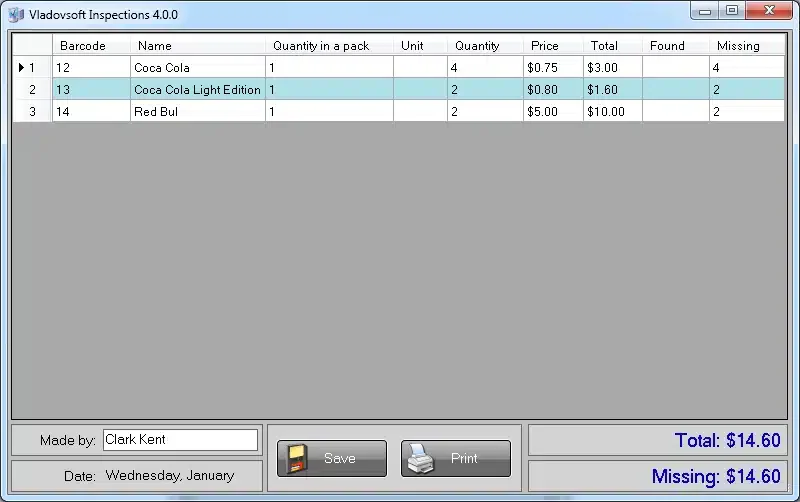The width and height of the screenshot is (800, 502).
Task: Click the $3.00 total cell
Action: click(613, 67)
